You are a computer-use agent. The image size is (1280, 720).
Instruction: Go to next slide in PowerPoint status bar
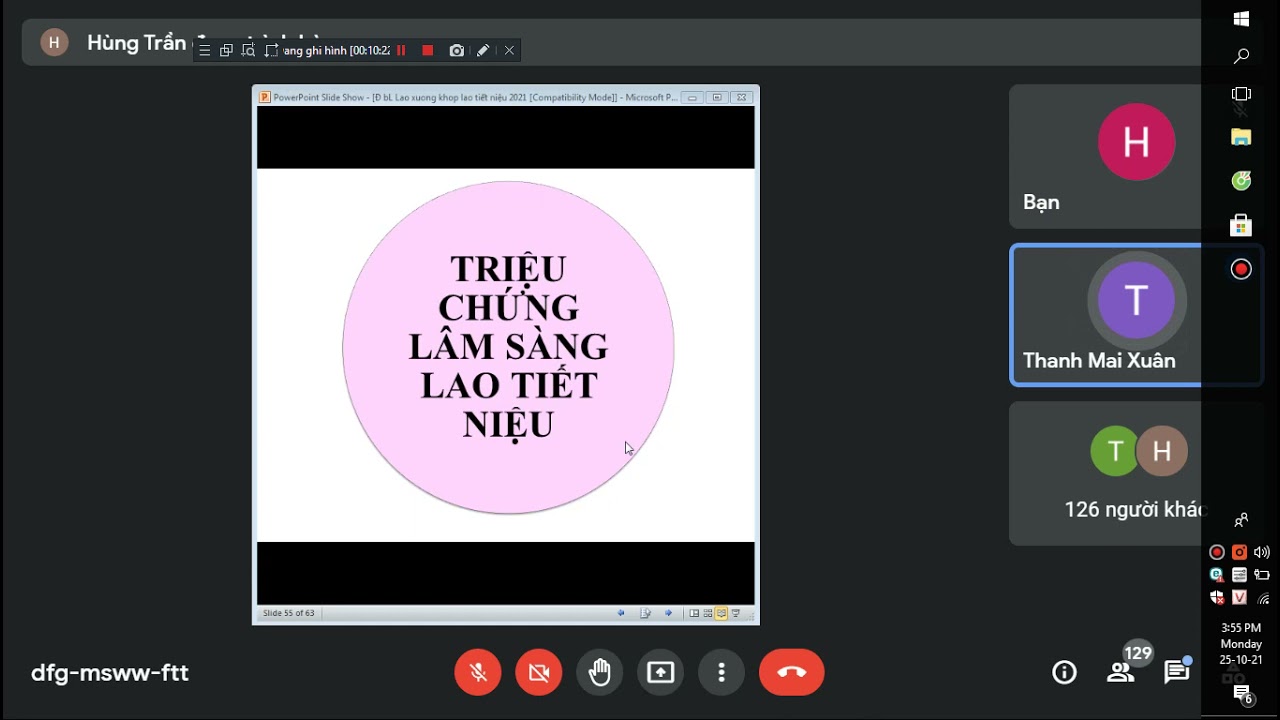pyautogui.click(x=669, y=613)
